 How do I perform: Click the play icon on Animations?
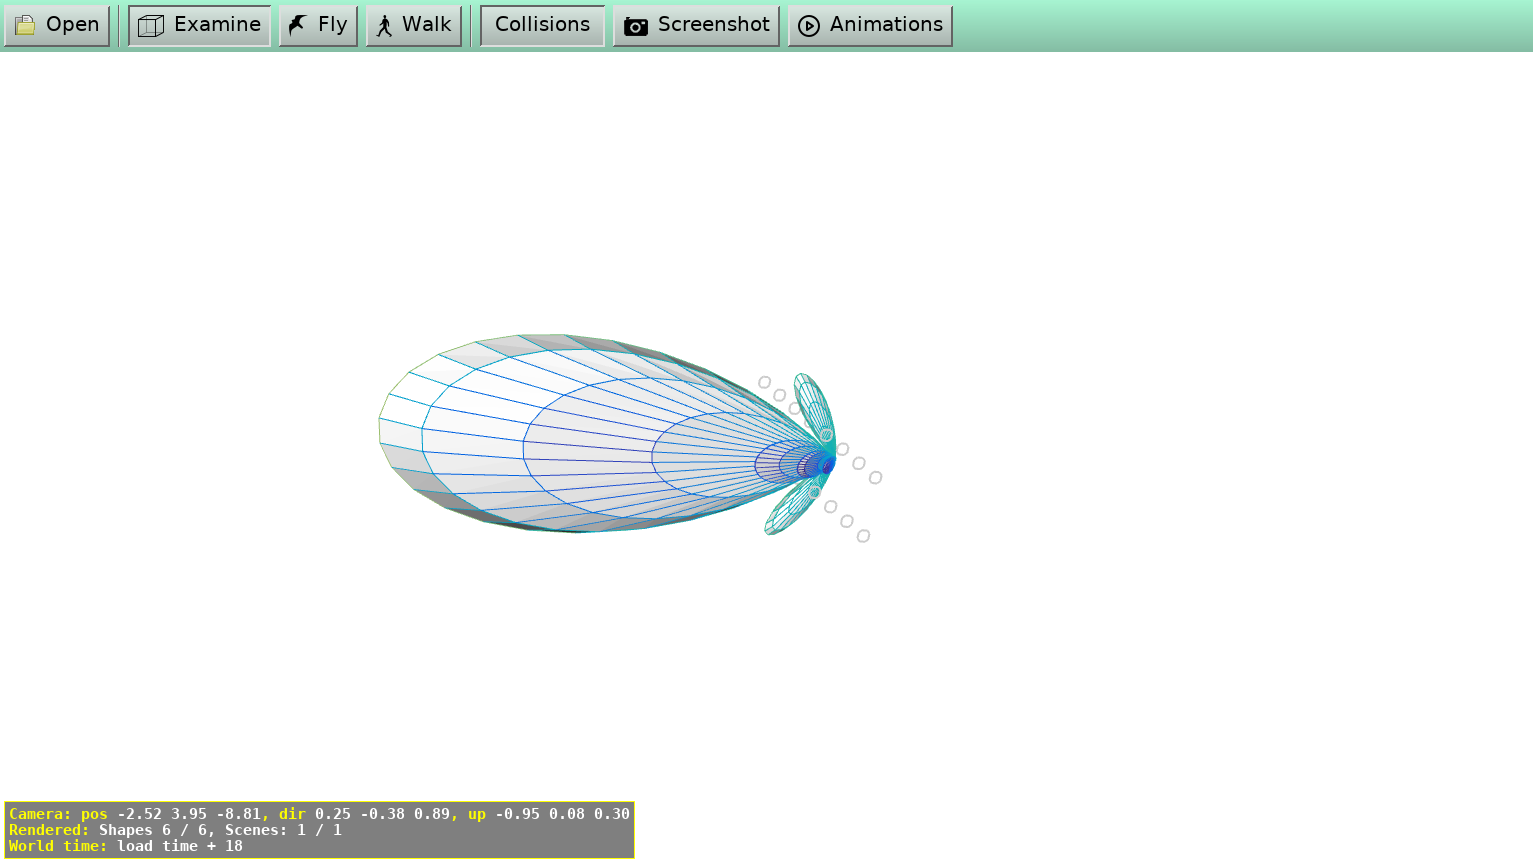tap(809, 26)
